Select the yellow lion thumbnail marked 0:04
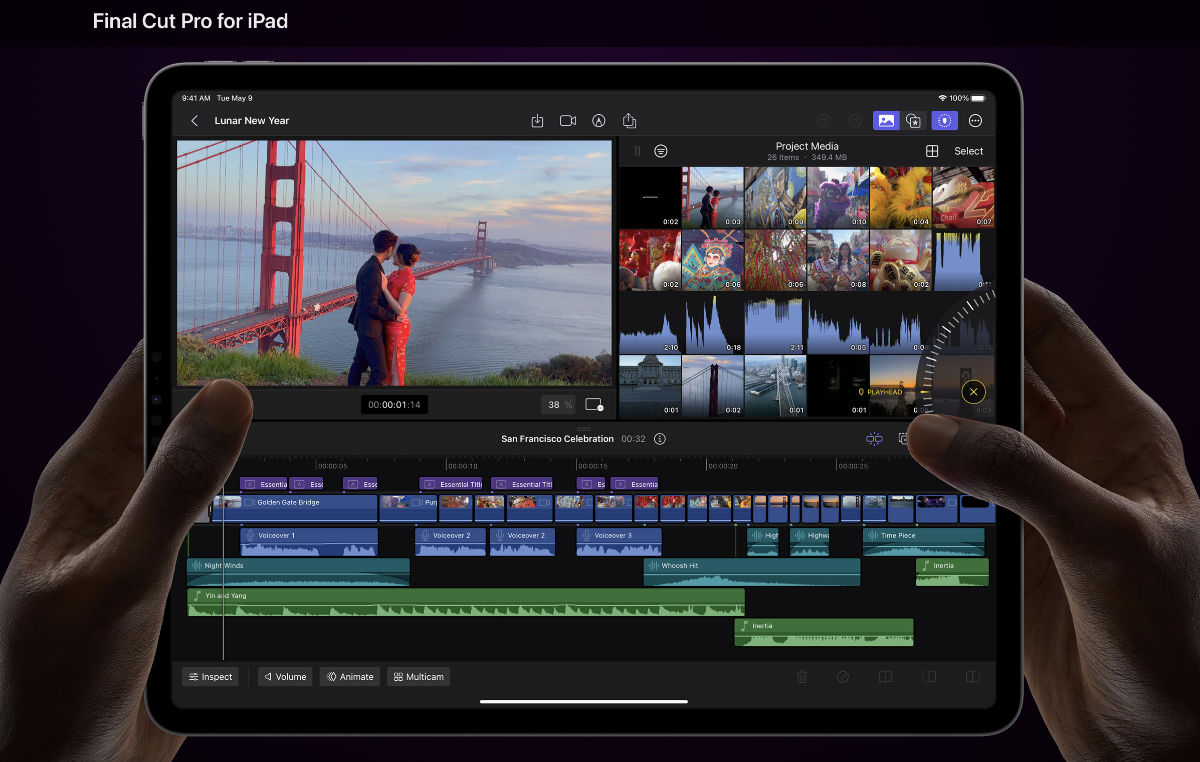 pos(900,198)
